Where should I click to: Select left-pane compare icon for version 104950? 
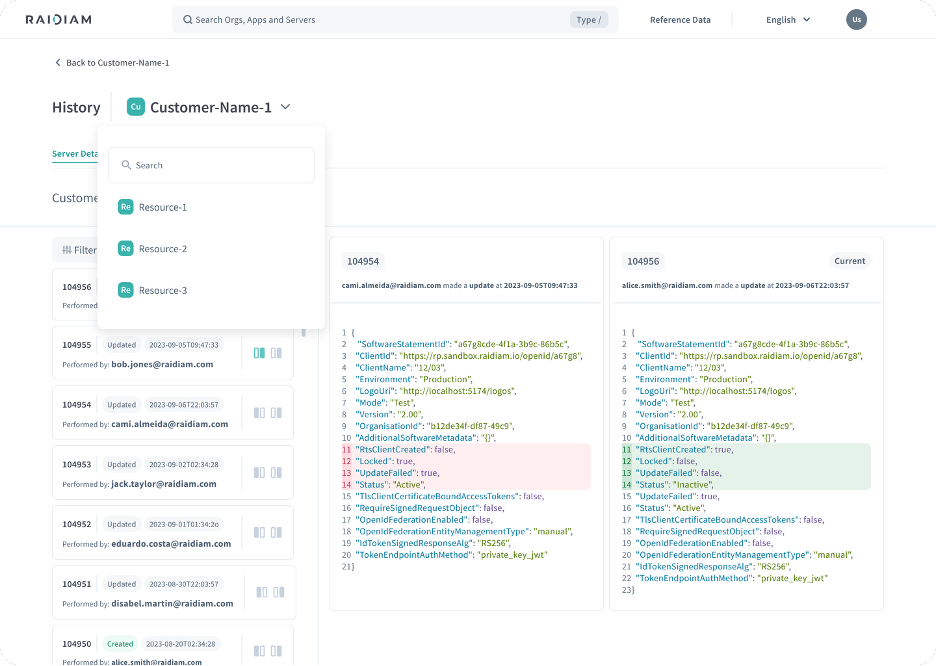coord(259,651)
